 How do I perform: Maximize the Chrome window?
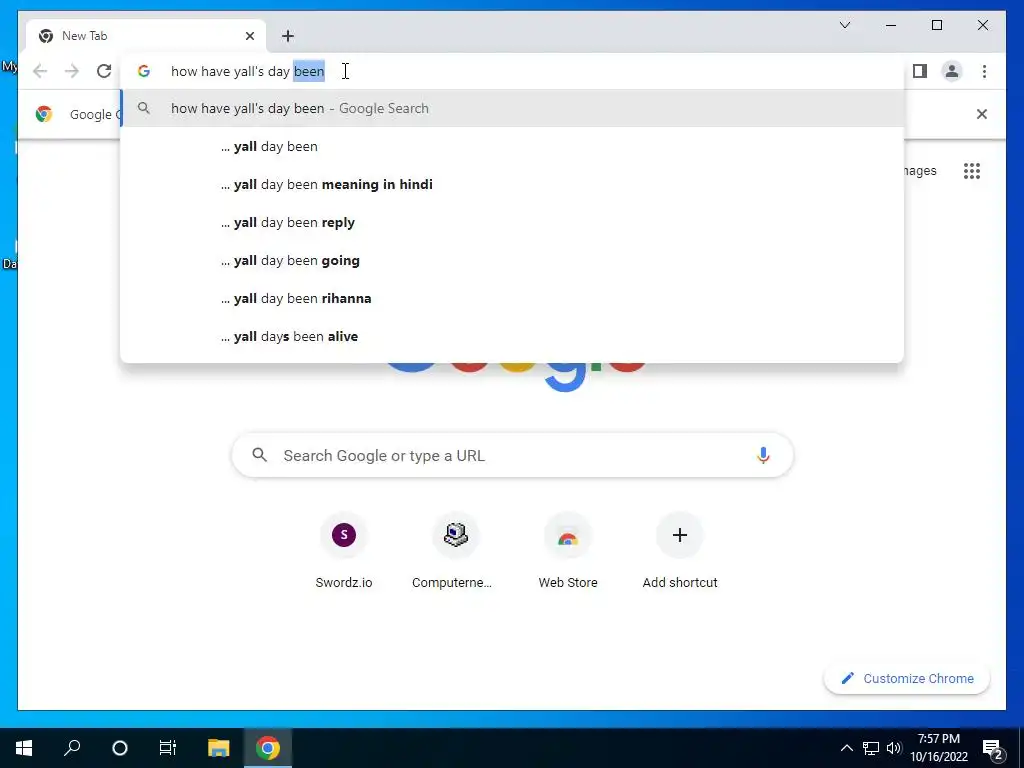[x=936, y=25]
